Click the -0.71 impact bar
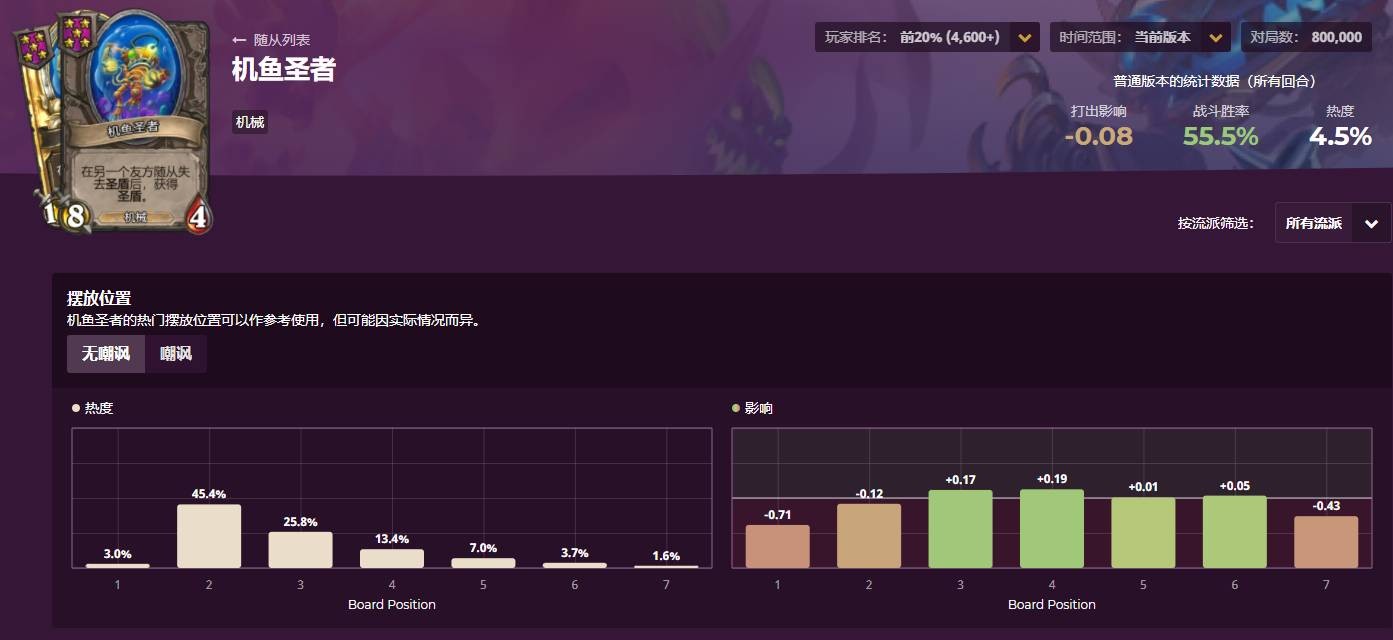 point(777,546)
